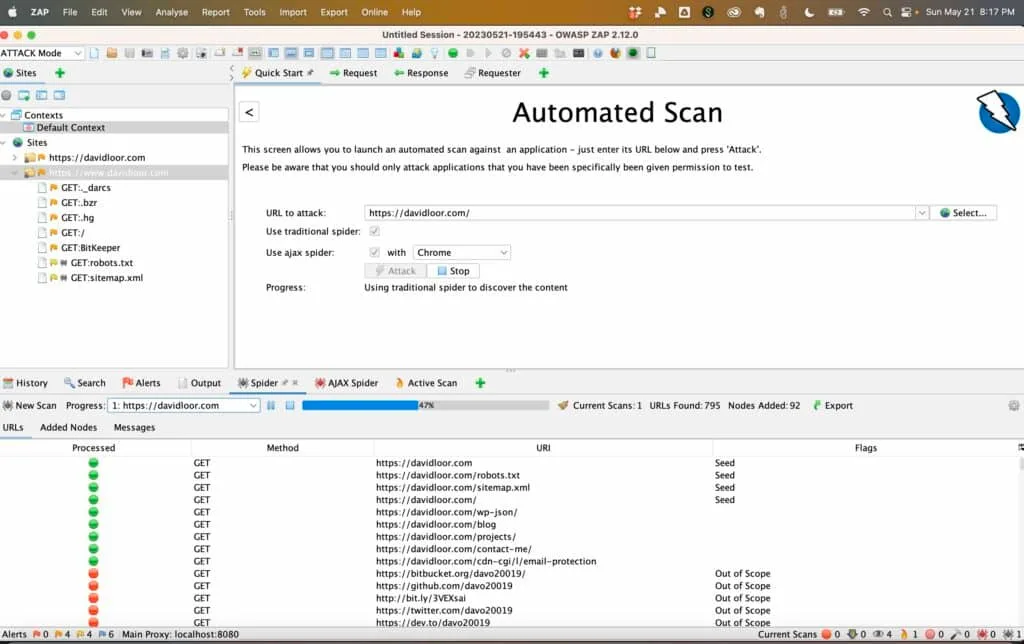This screenshot has height=644, width=1024.
Task: Open macOS Spotlight search icon
Action: (x=887, y=12)
